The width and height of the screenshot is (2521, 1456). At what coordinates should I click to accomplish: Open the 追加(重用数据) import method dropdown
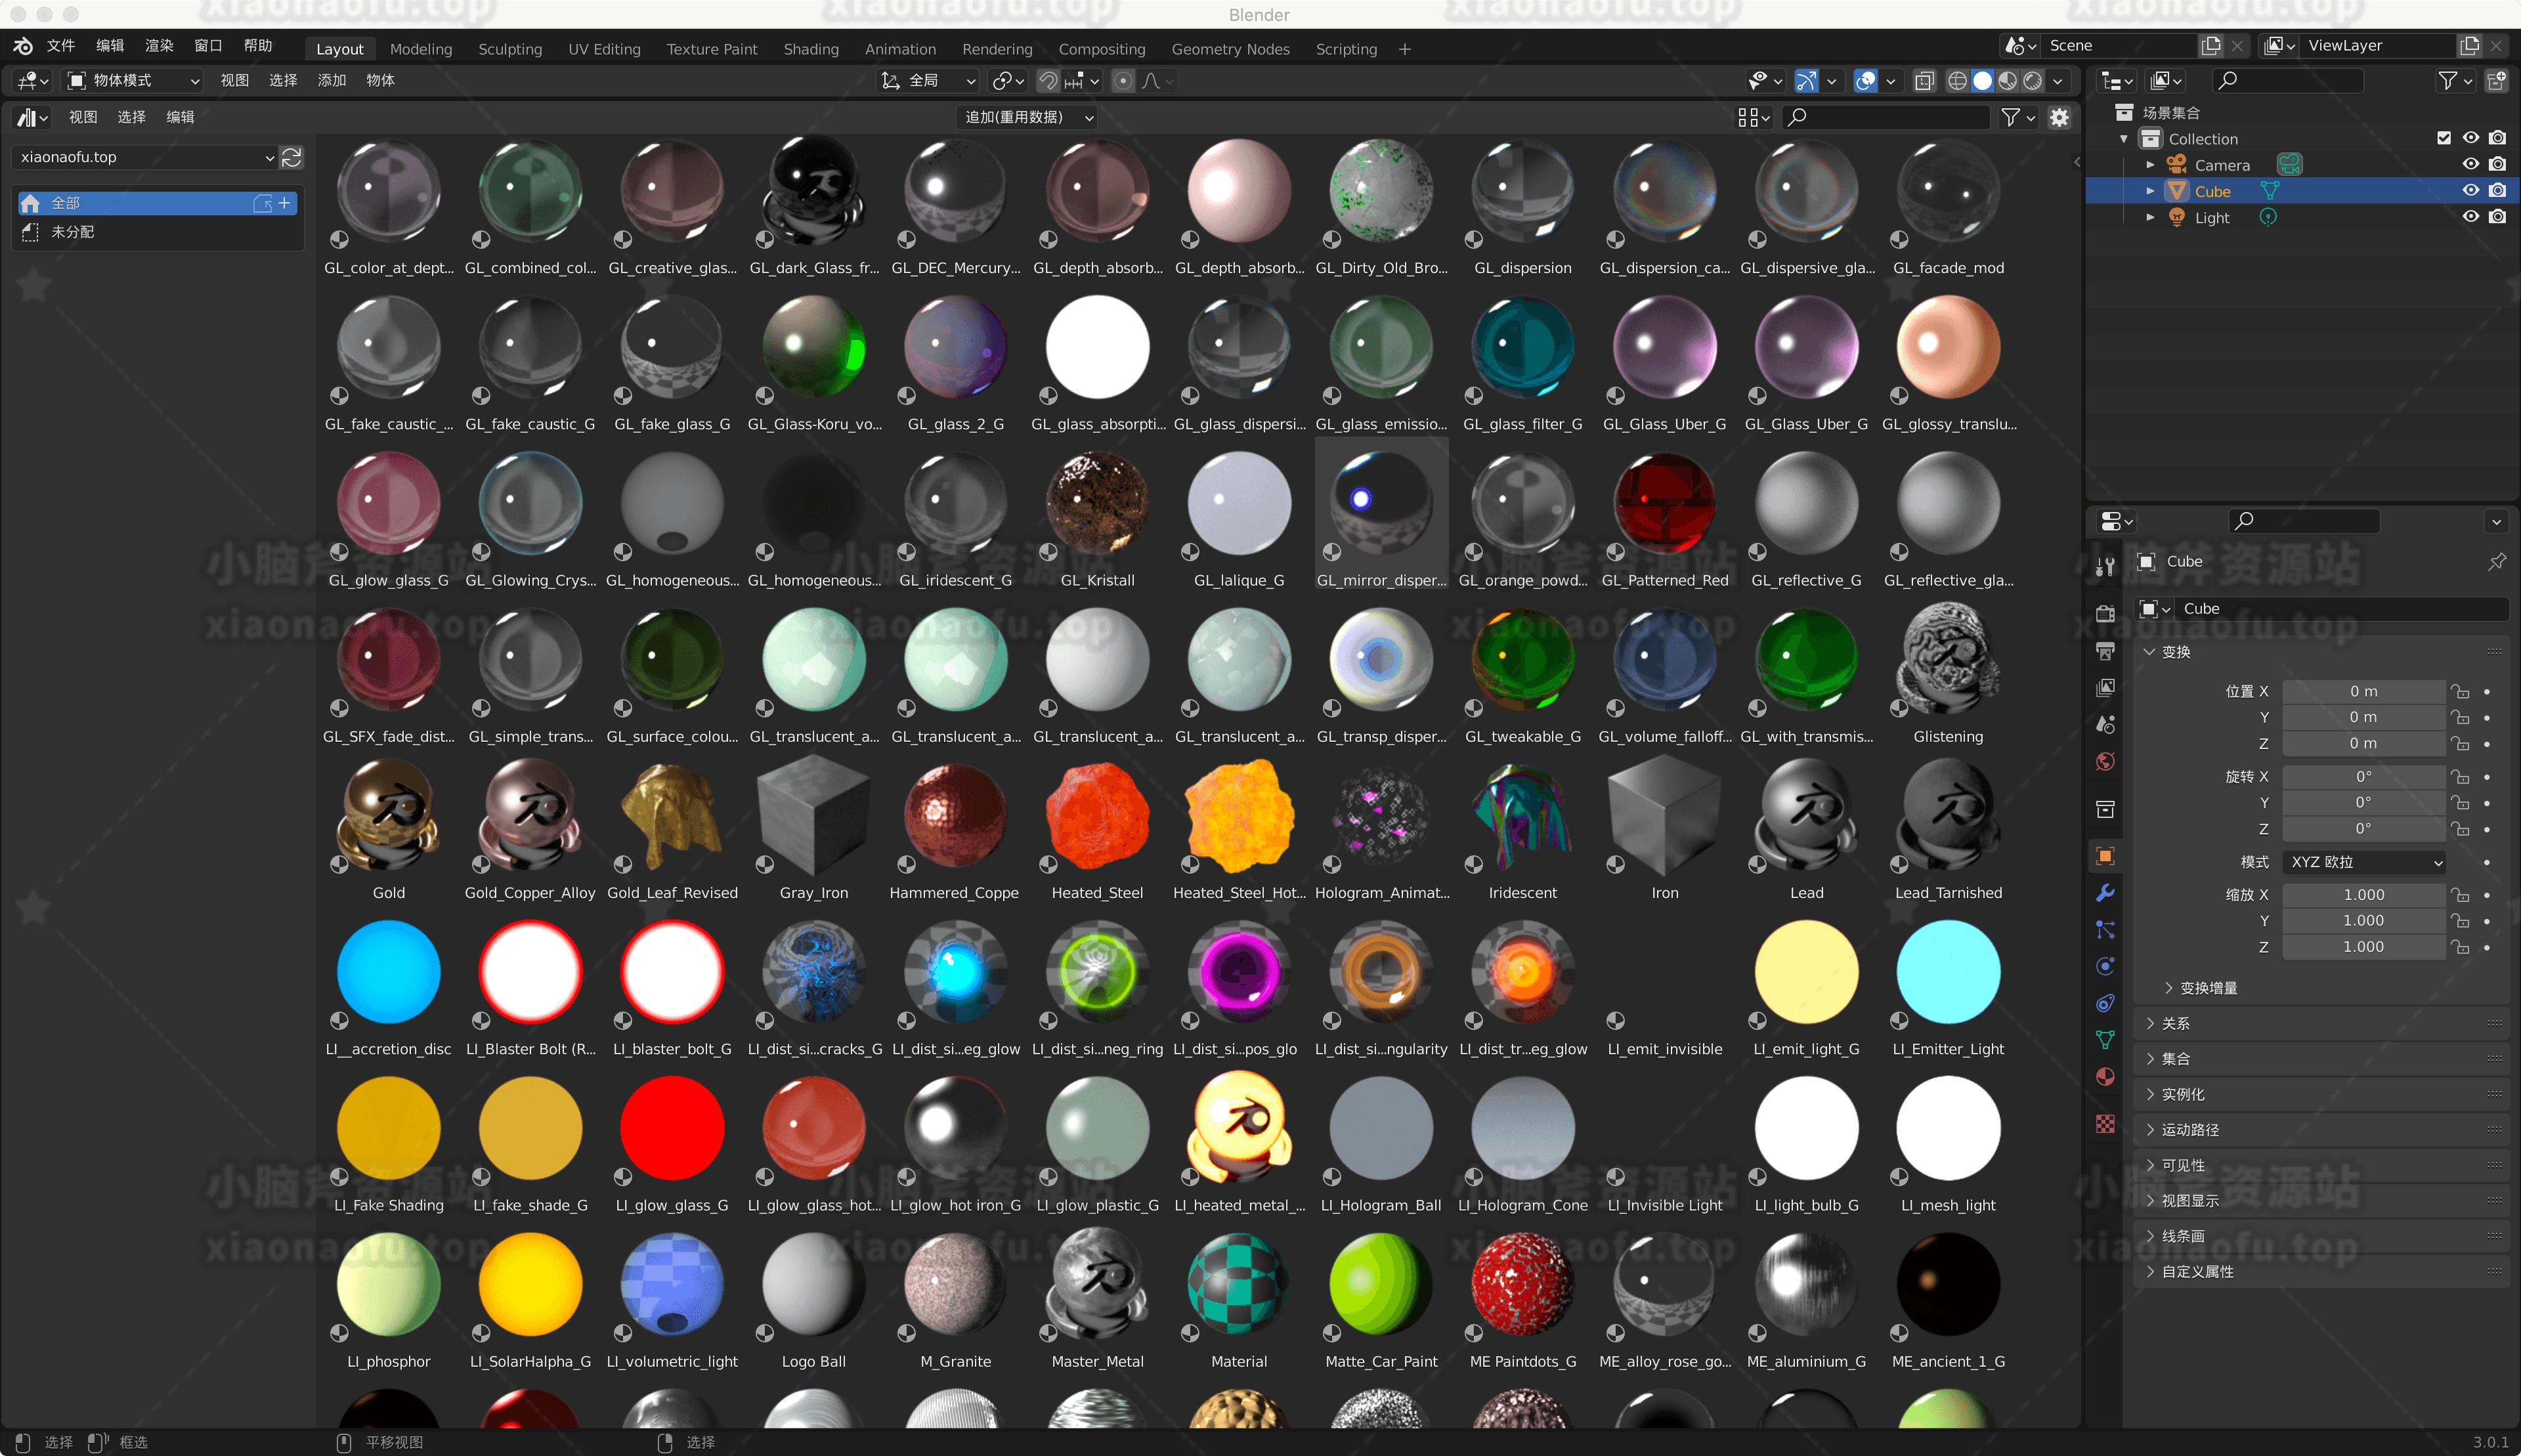[x=1026, y=117]
